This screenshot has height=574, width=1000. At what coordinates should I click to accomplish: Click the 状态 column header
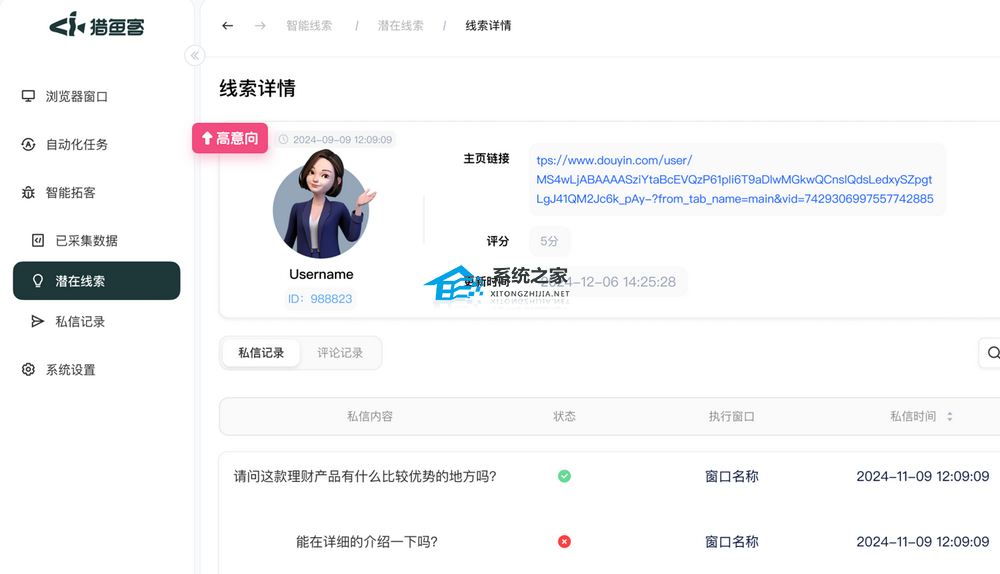[564, 416]
